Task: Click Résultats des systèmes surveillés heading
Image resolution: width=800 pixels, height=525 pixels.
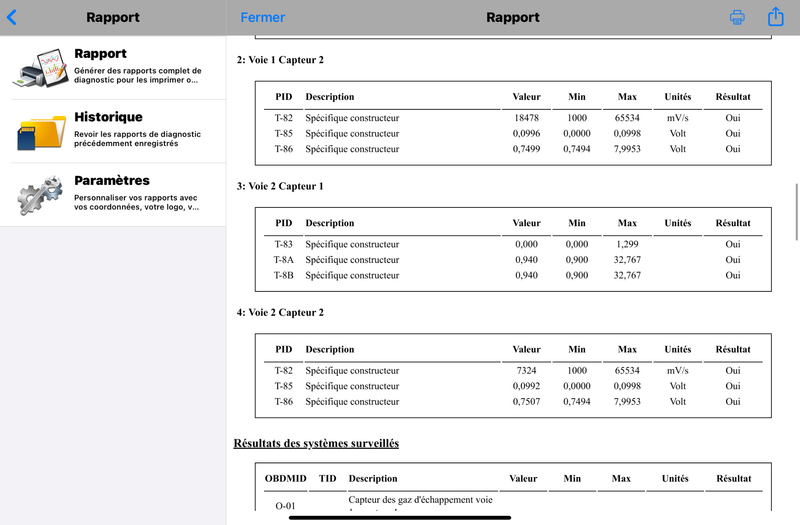Action: click(x=316, y=443)
